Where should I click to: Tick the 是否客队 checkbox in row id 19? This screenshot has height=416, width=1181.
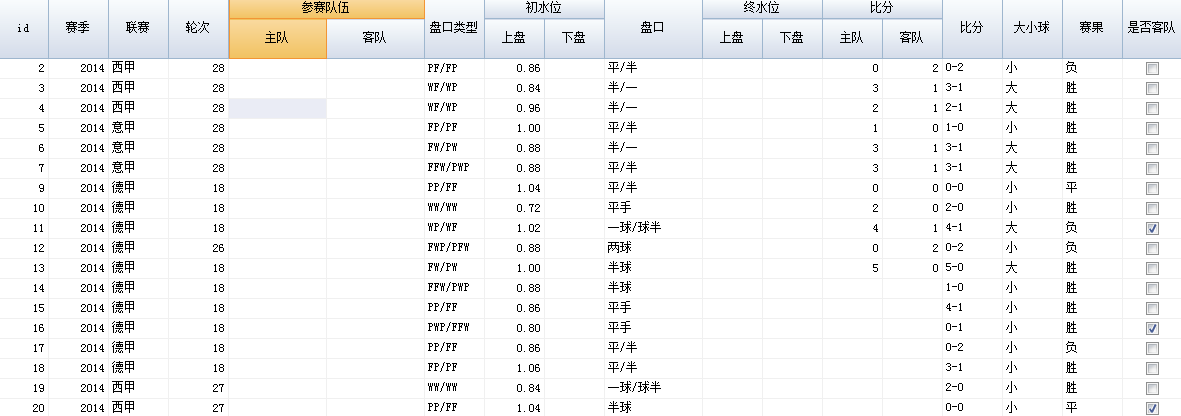(x=1152, y=388)
